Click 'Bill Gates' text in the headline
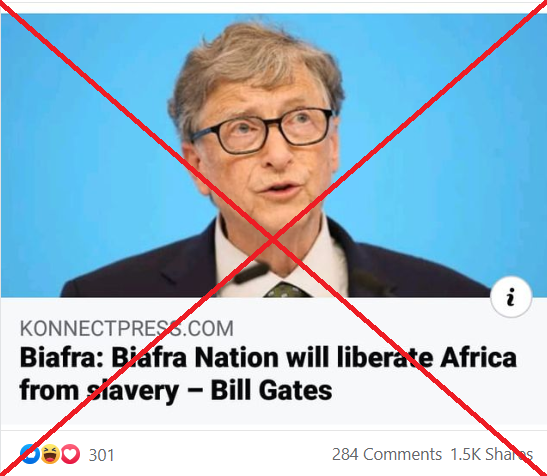The height and width of the screenshot is (476, 547). (271, 390)
